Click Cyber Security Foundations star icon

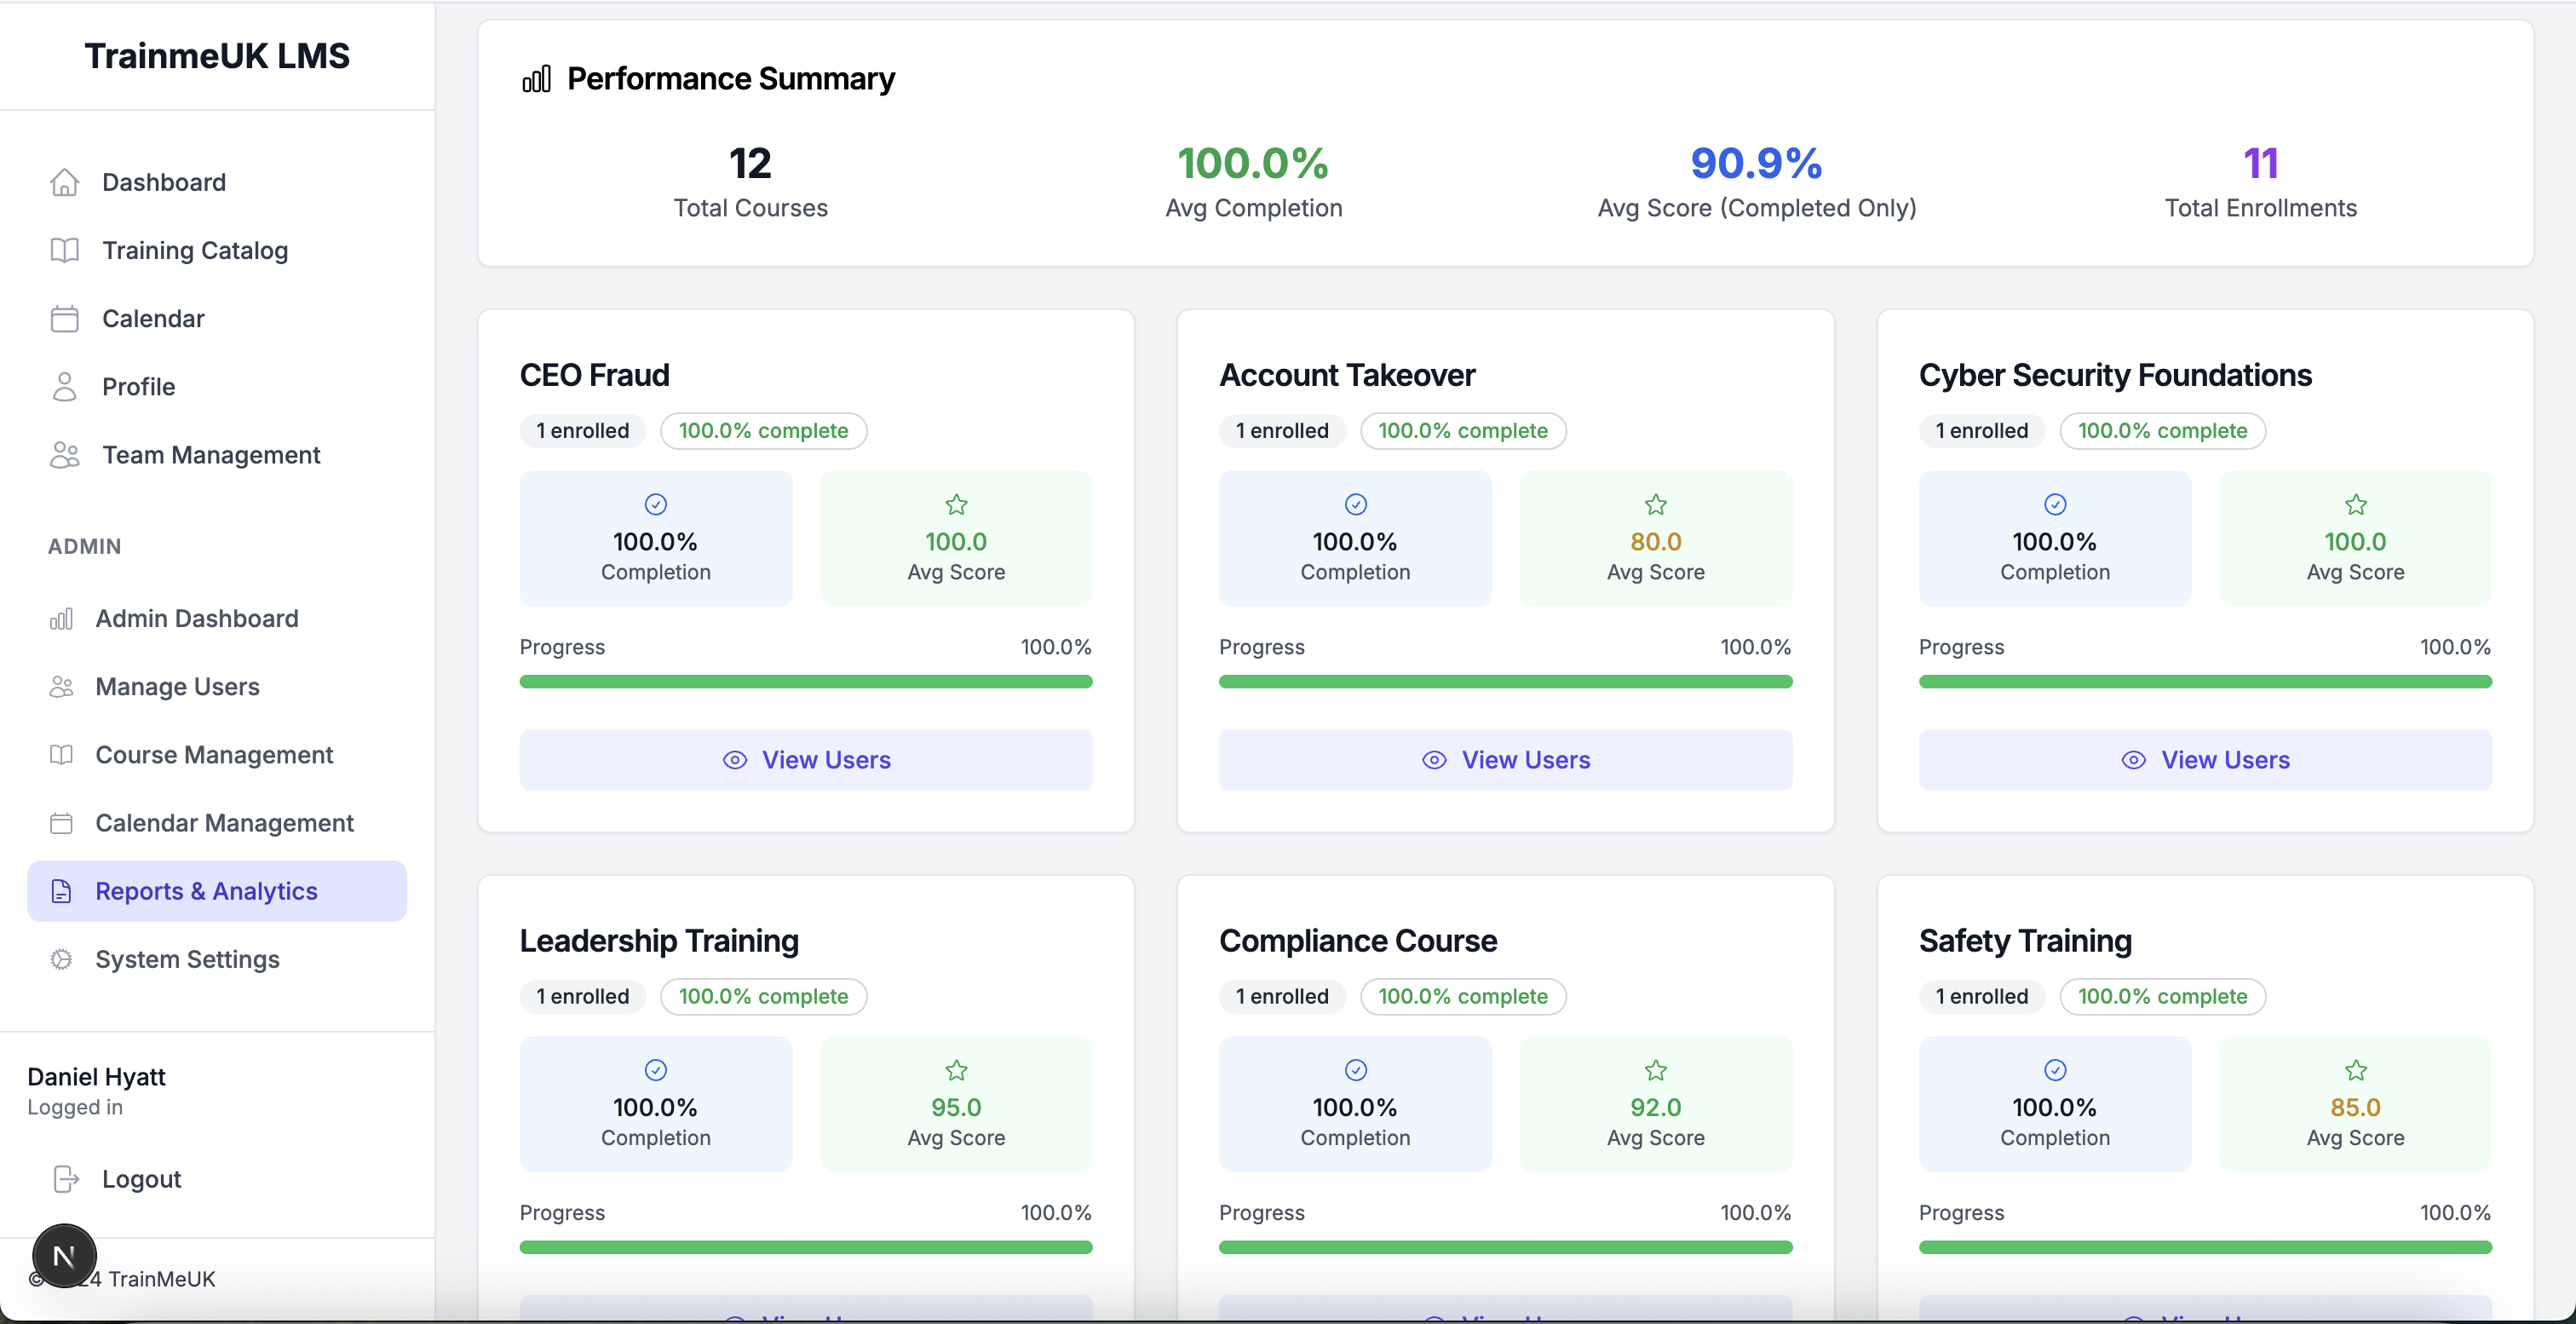(2356, 505)
